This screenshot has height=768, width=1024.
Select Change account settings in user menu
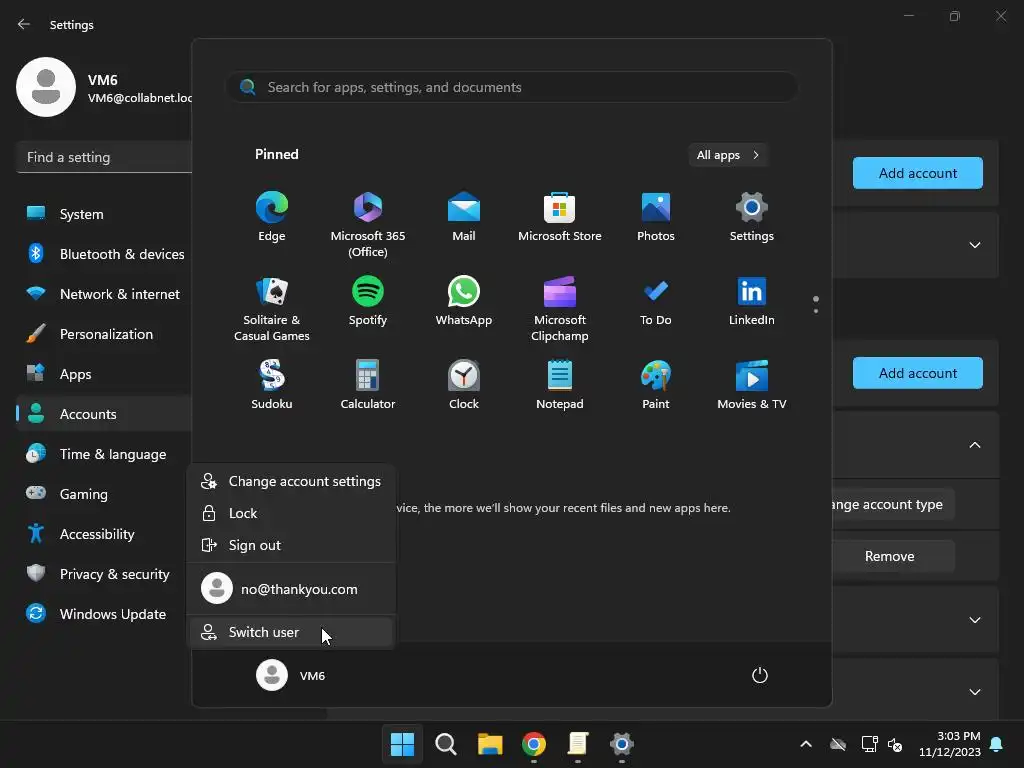[x=291, y=481]
